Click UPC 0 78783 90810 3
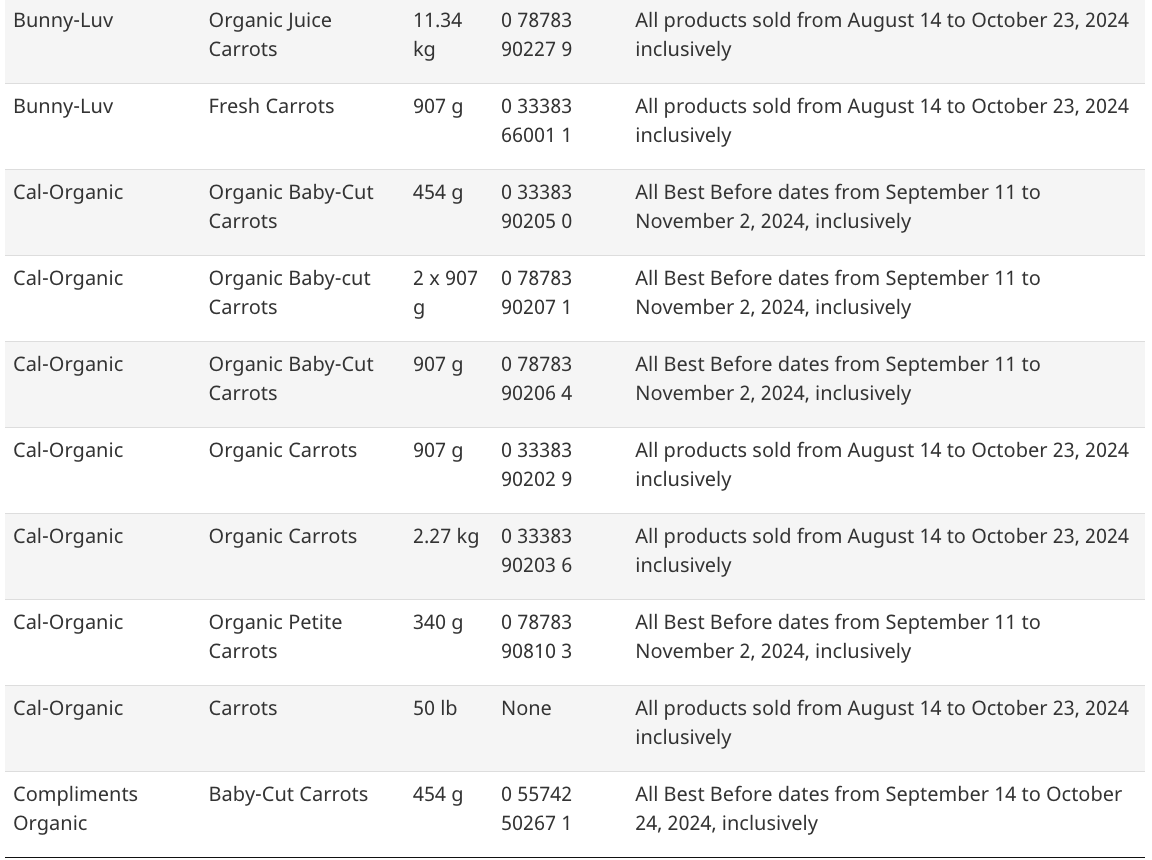Screen dimensions: 1152x860 pos(536,636)
